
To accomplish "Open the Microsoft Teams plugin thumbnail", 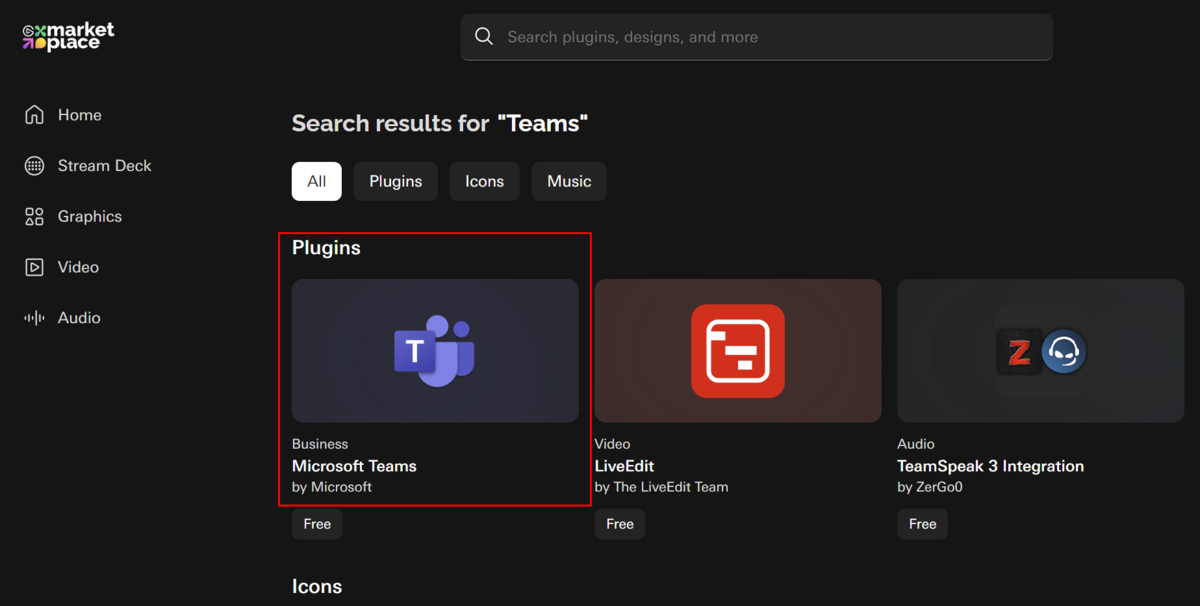I will (x=435, y=351).
